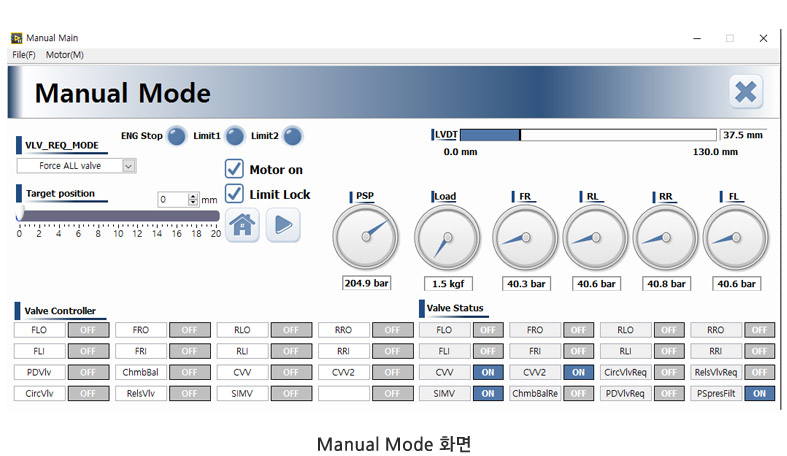This screenshot has width=787, height=456.
Task: Click the FL pressure gauge dial
Action: 736,237
